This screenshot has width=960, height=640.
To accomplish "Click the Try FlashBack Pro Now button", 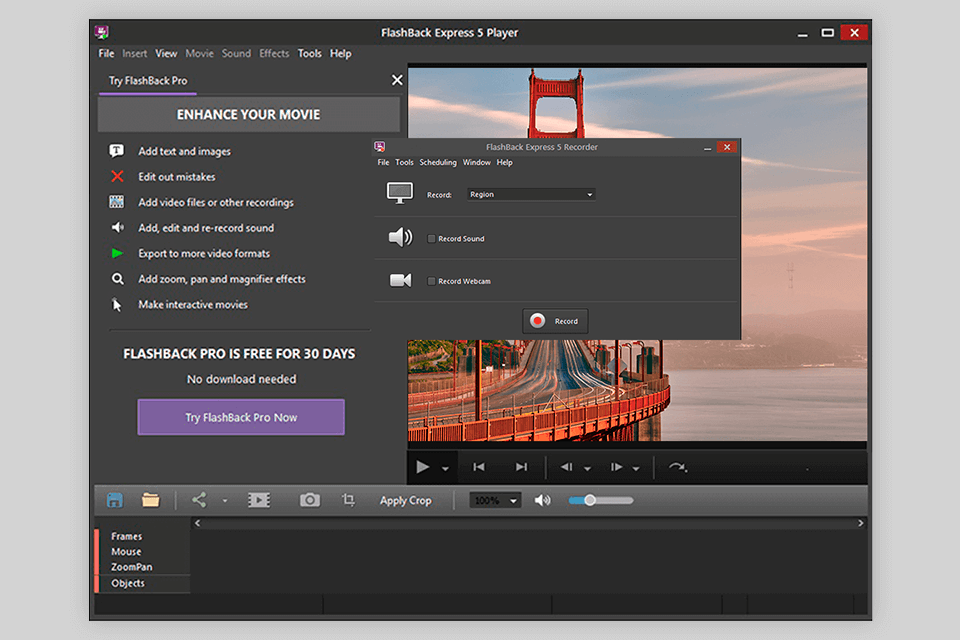I will [x=241, y=417].
